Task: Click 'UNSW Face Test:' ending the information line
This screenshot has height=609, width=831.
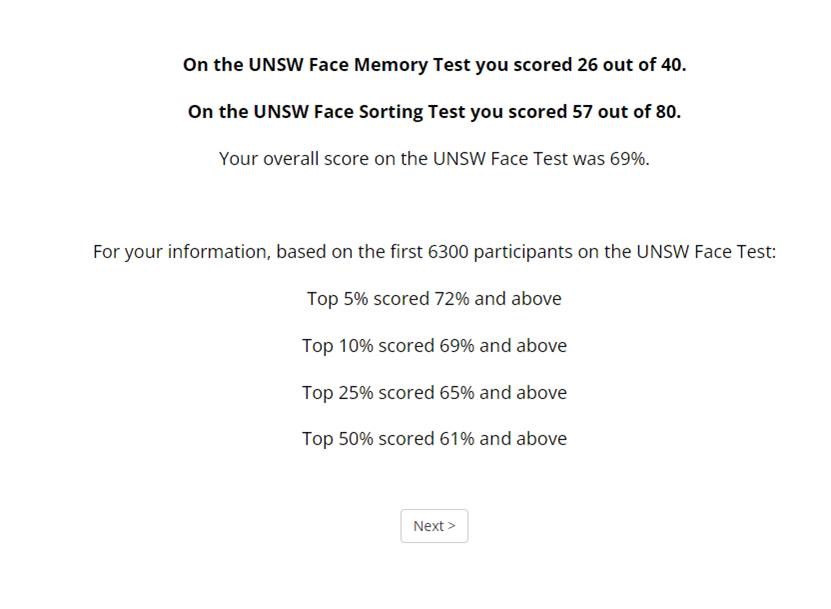Action: pos(706,252)
